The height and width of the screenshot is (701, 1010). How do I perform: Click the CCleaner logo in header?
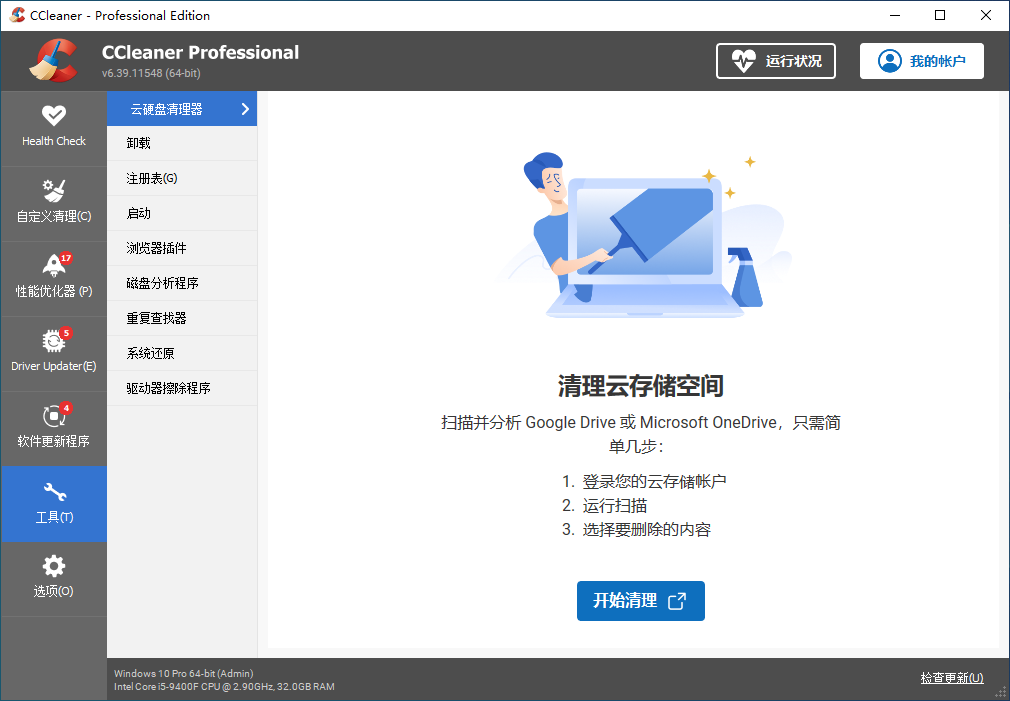tap(53, 61)
